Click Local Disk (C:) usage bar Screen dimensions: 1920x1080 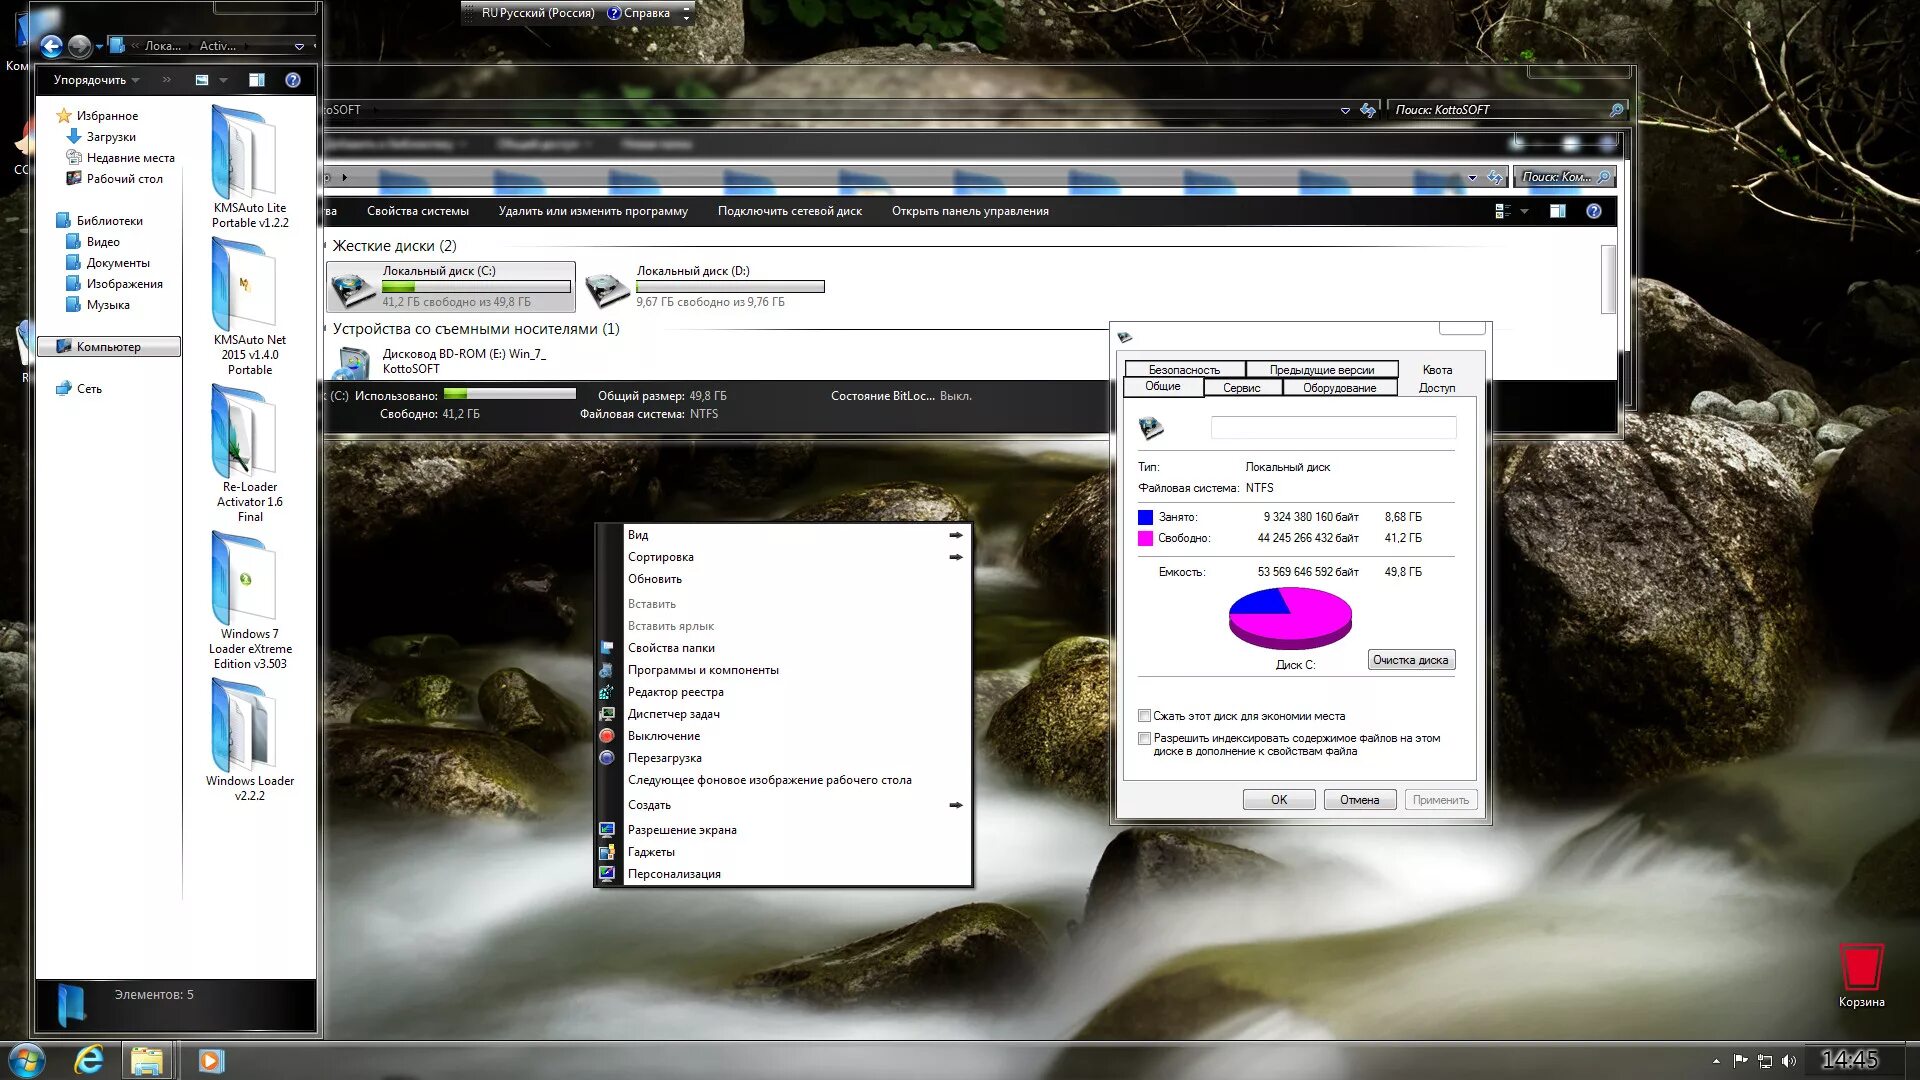(x=476, y=287)
